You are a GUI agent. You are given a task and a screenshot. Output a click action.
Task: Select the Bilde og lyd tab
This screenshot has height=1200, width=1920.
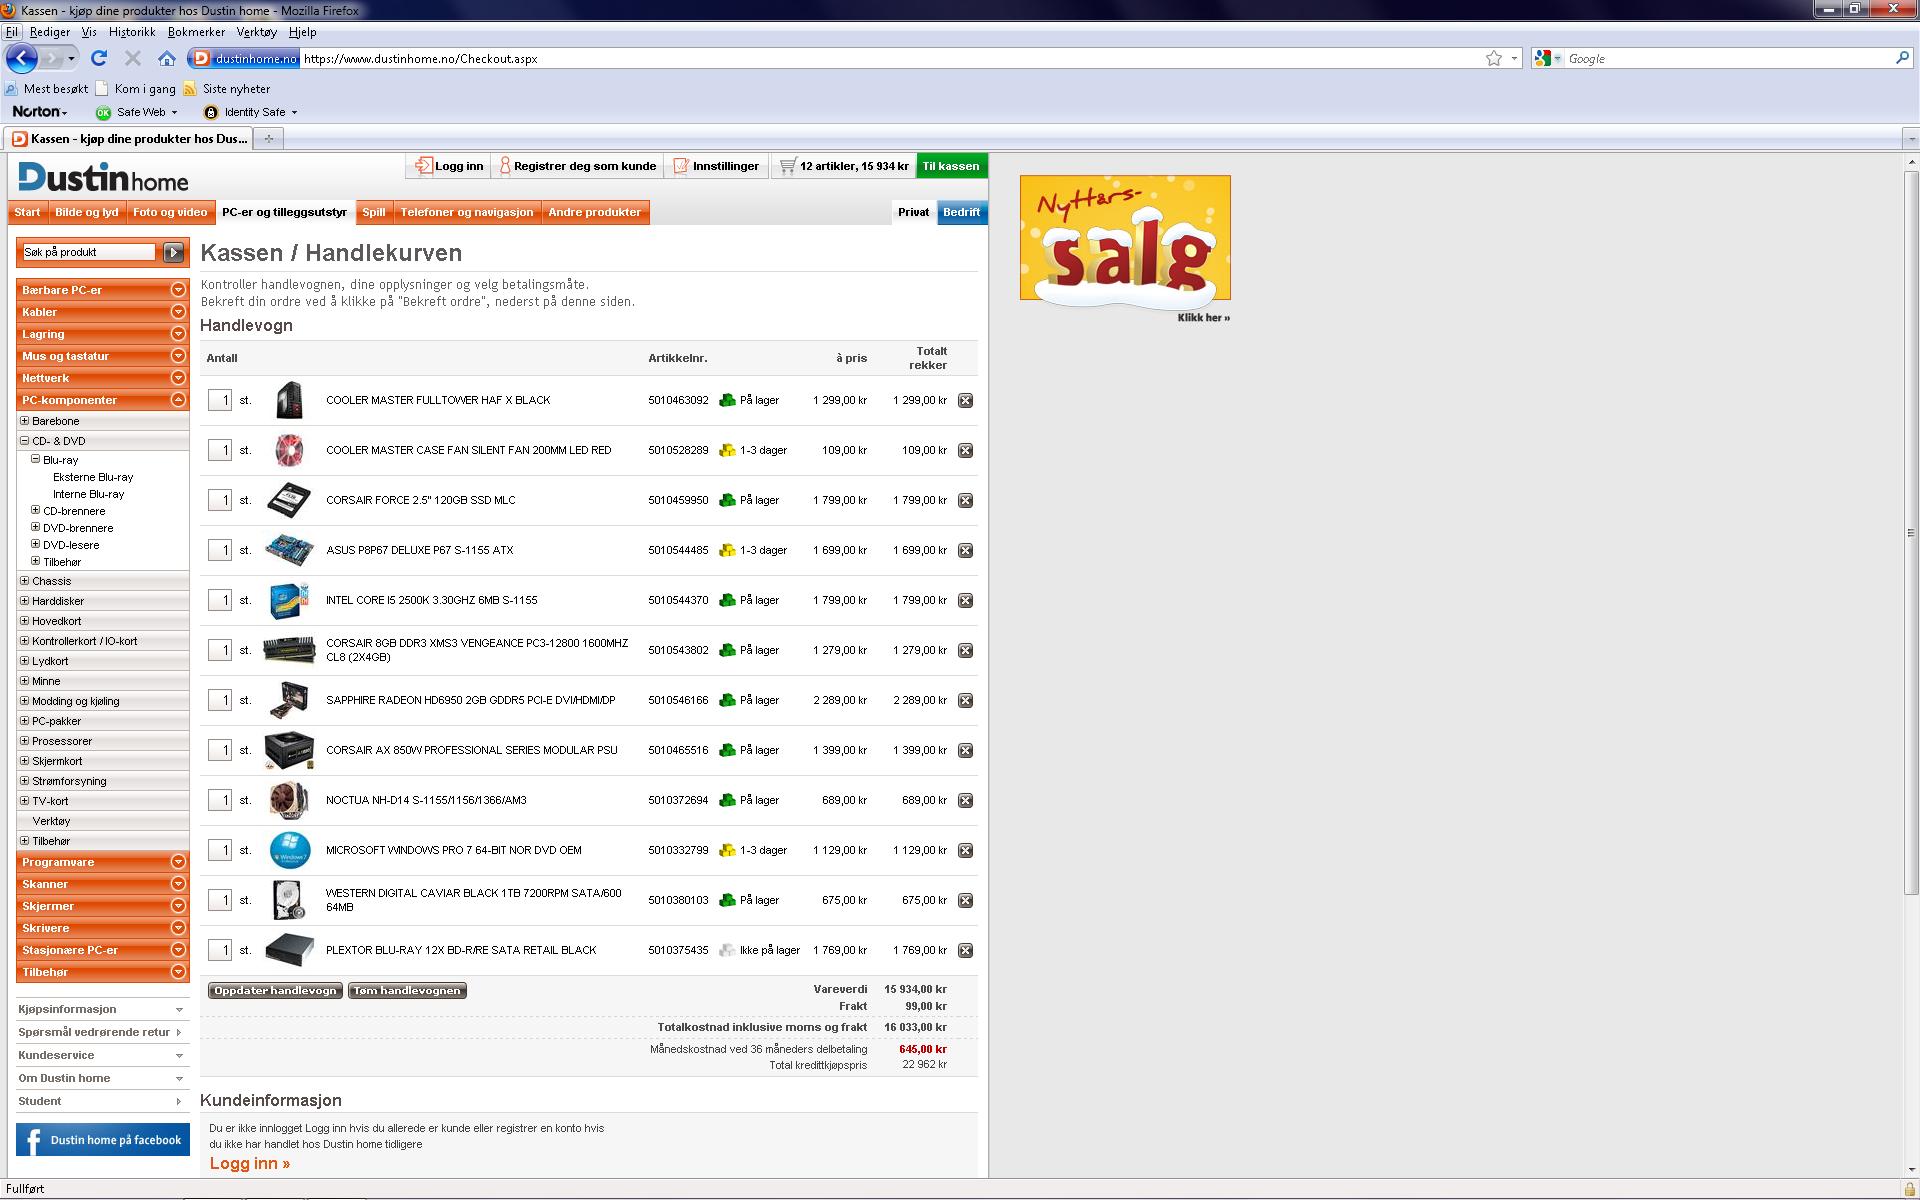[87, 212]
